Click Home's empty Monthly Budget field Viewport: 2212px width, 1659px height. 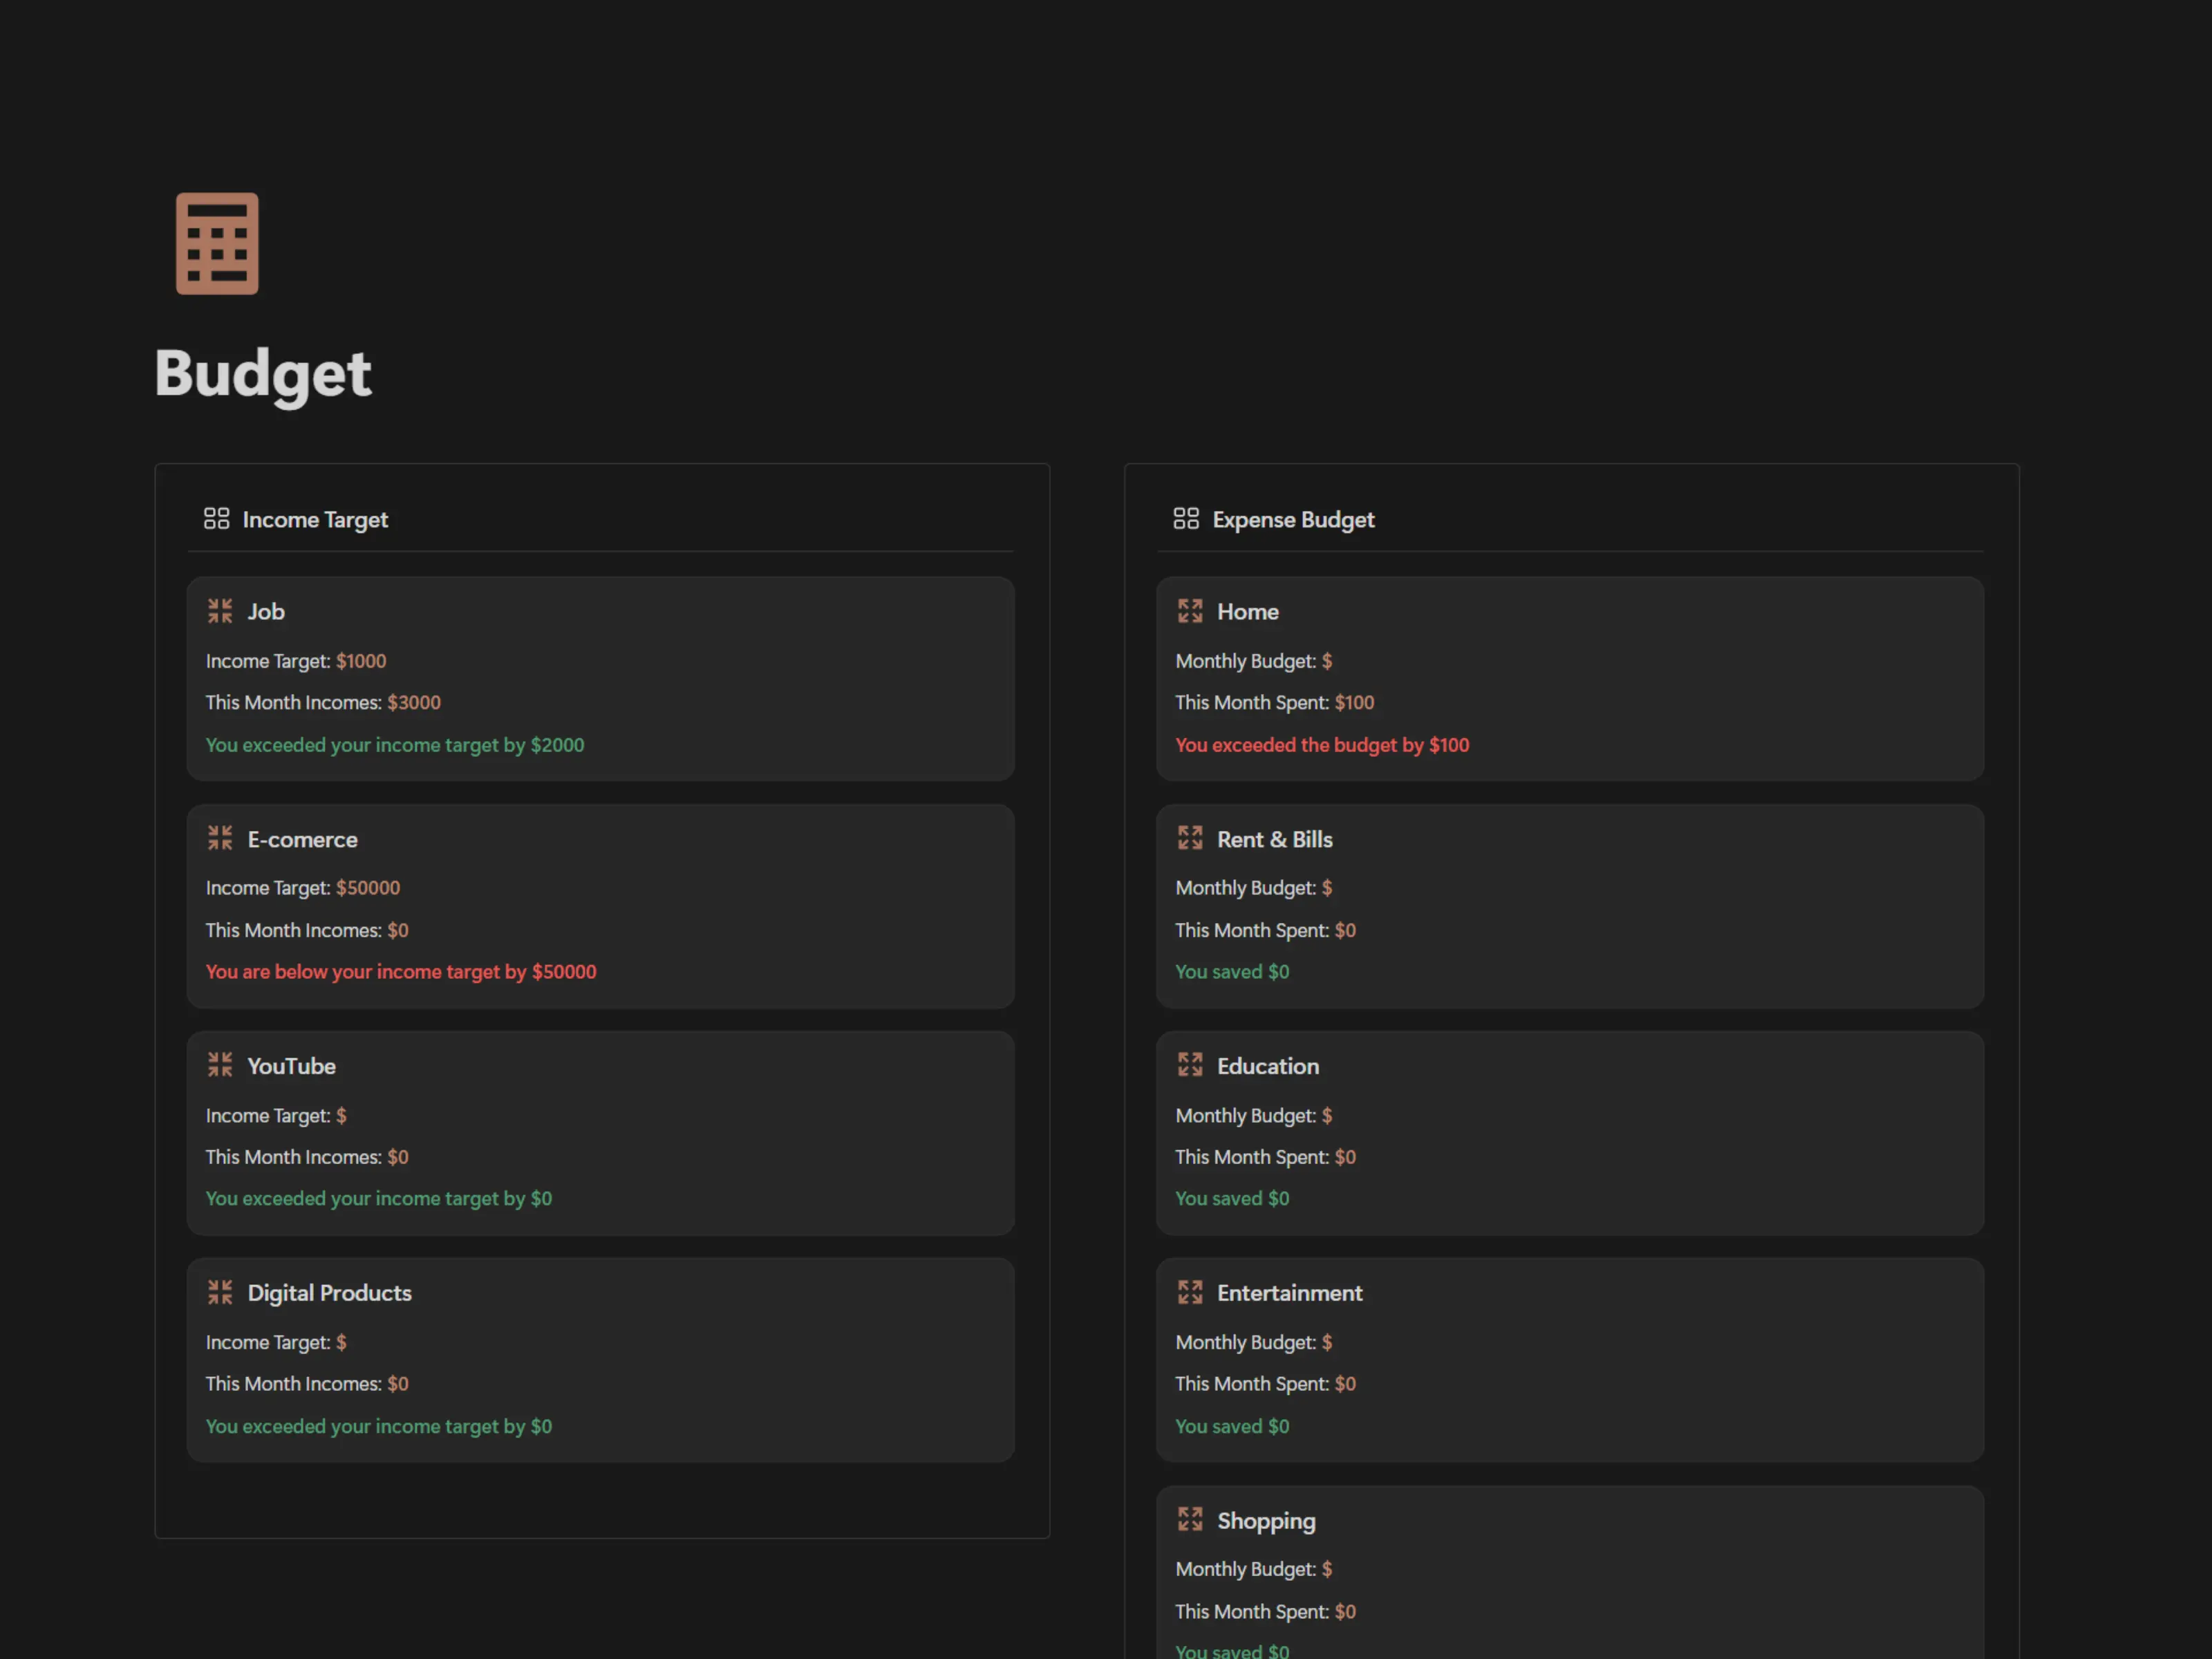click(1327, 661)
